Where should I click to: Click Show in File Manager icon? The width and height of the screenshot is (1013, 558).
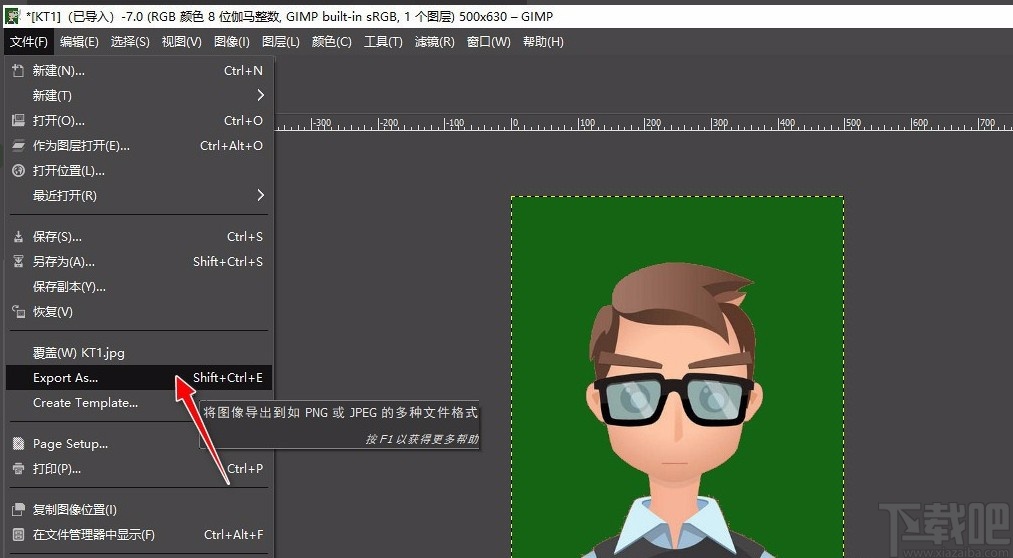pos(18,535)
